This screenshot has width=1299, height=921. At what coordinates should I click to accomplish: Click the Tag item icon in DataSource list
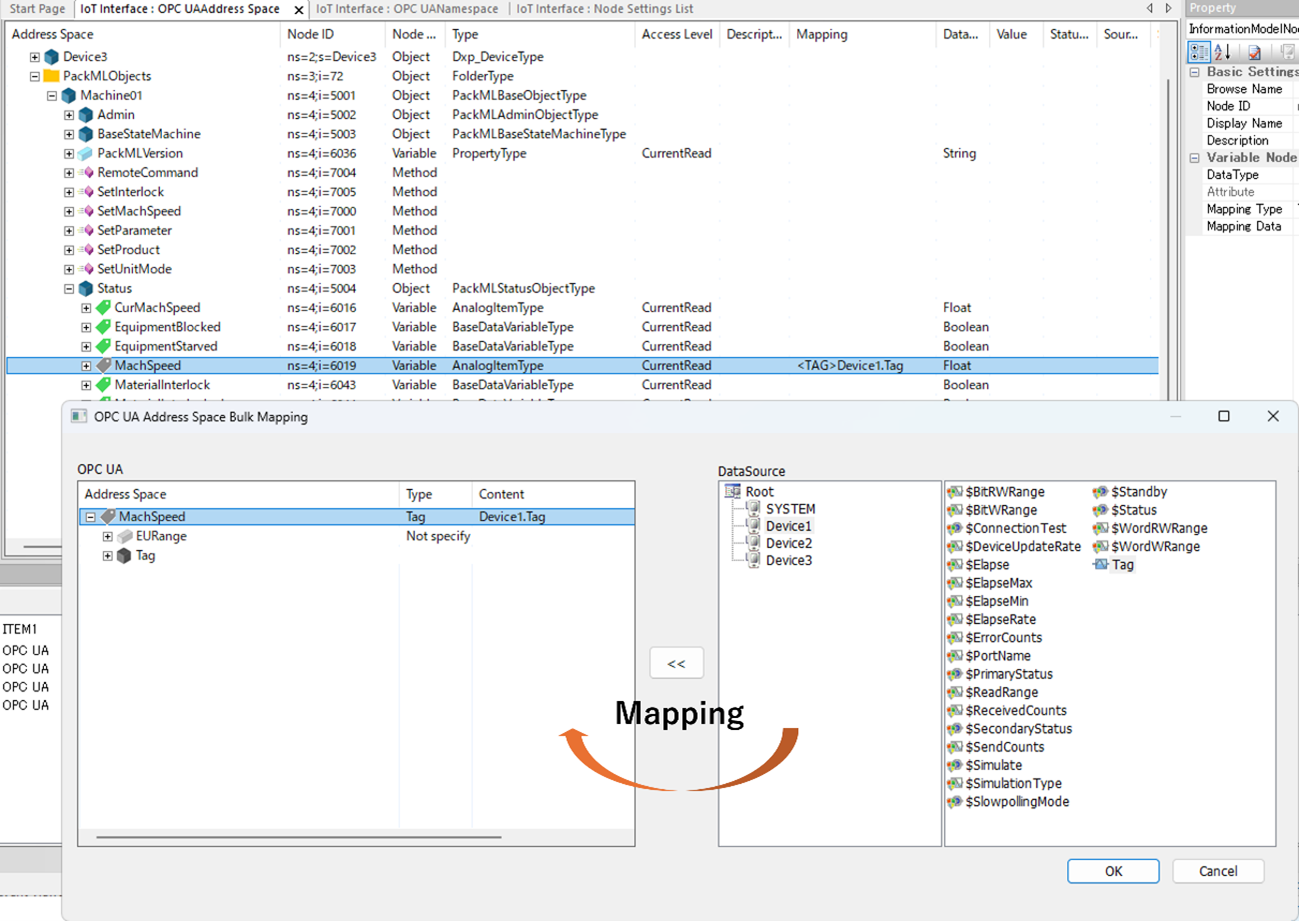pos(1101,565)
